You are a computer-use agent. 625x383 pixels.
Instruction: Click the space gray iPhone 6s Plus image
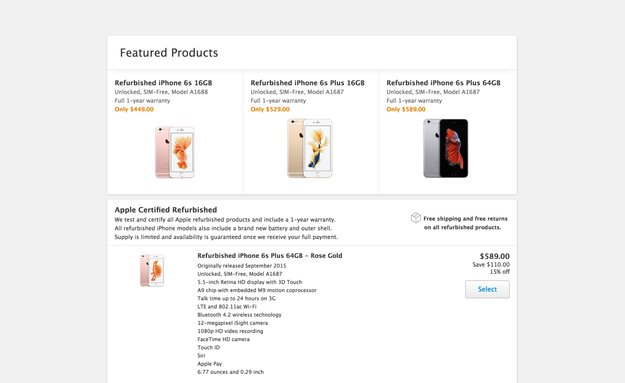coord(446,148)
